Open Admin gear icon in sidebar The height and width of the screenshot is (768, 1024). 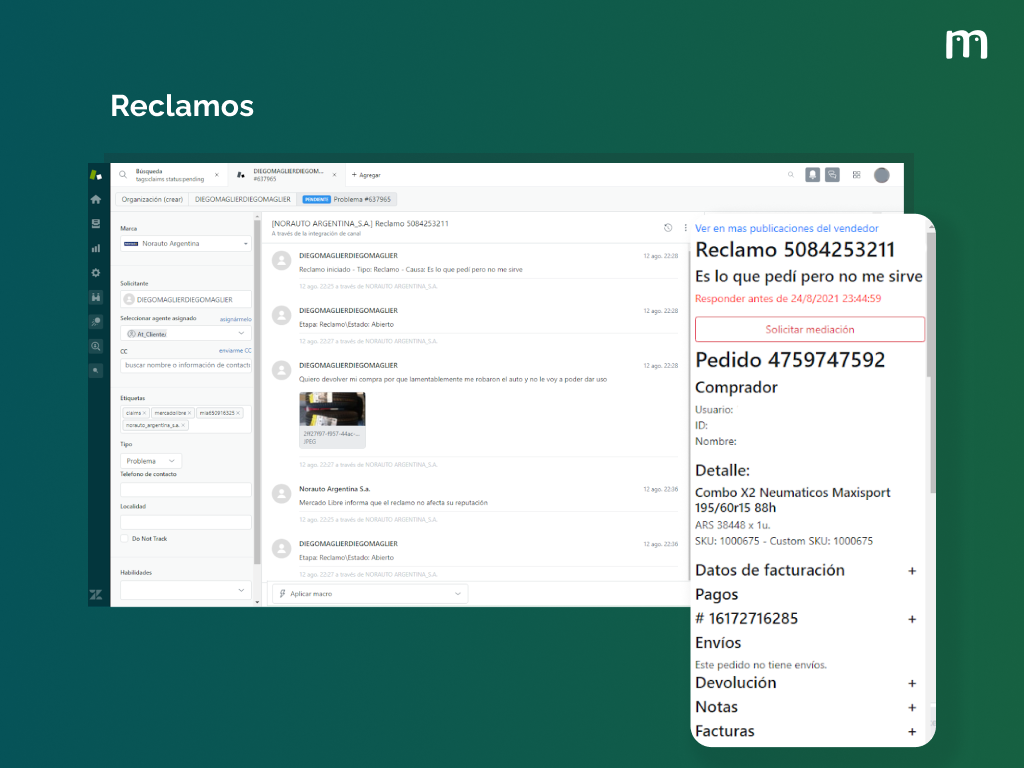tap(96, 272)
